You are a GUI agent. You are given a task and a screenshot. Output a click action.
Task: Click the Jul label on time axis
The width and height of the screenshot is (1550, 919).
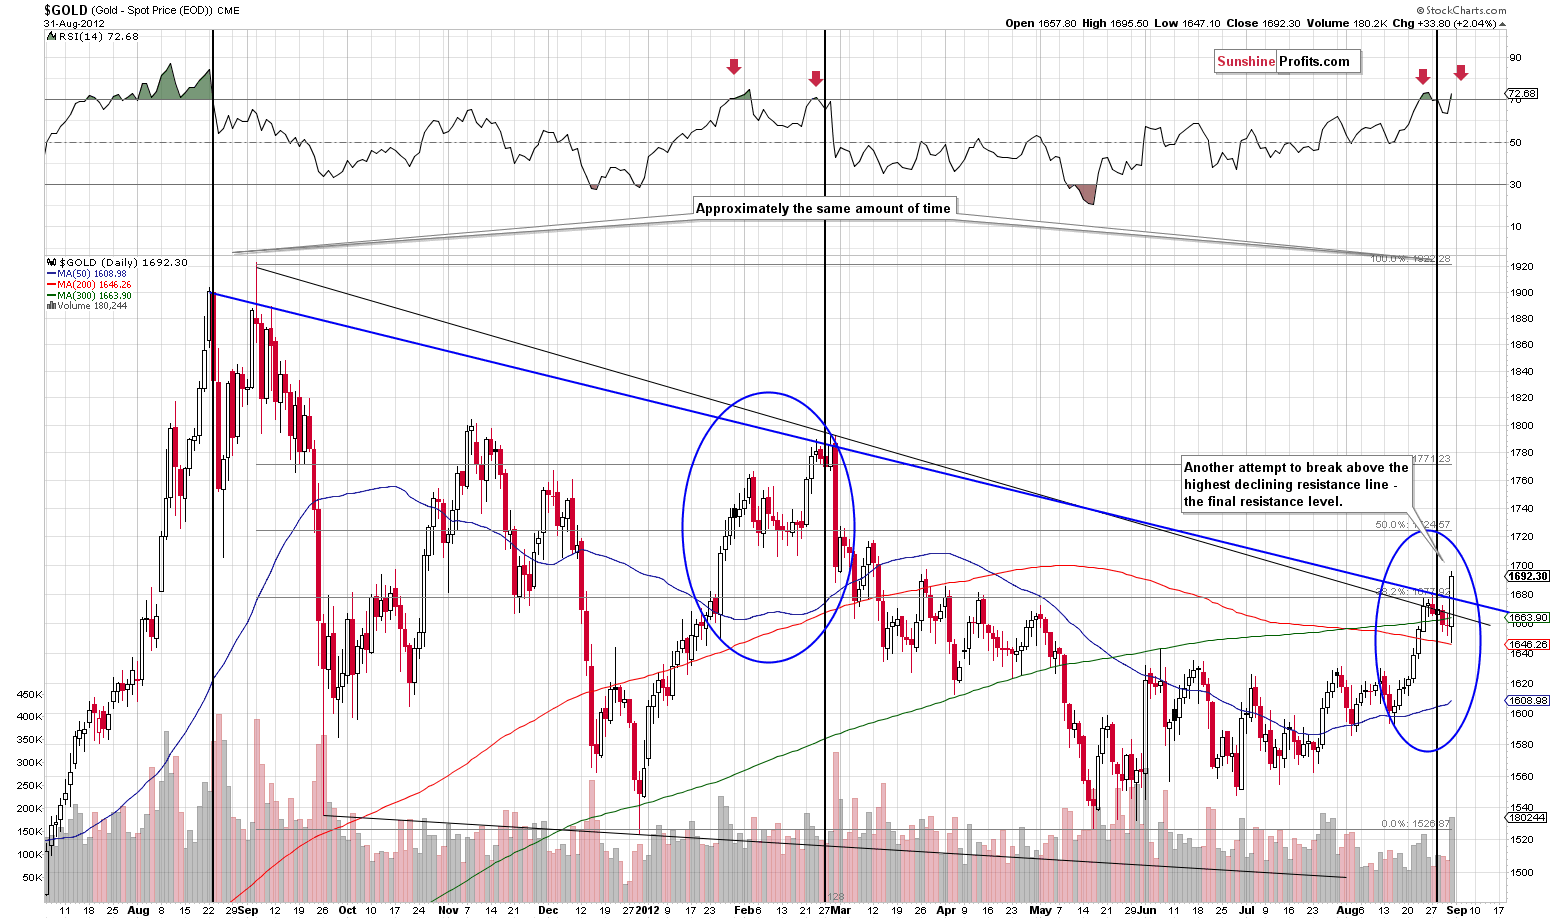tap(1245, 911)
